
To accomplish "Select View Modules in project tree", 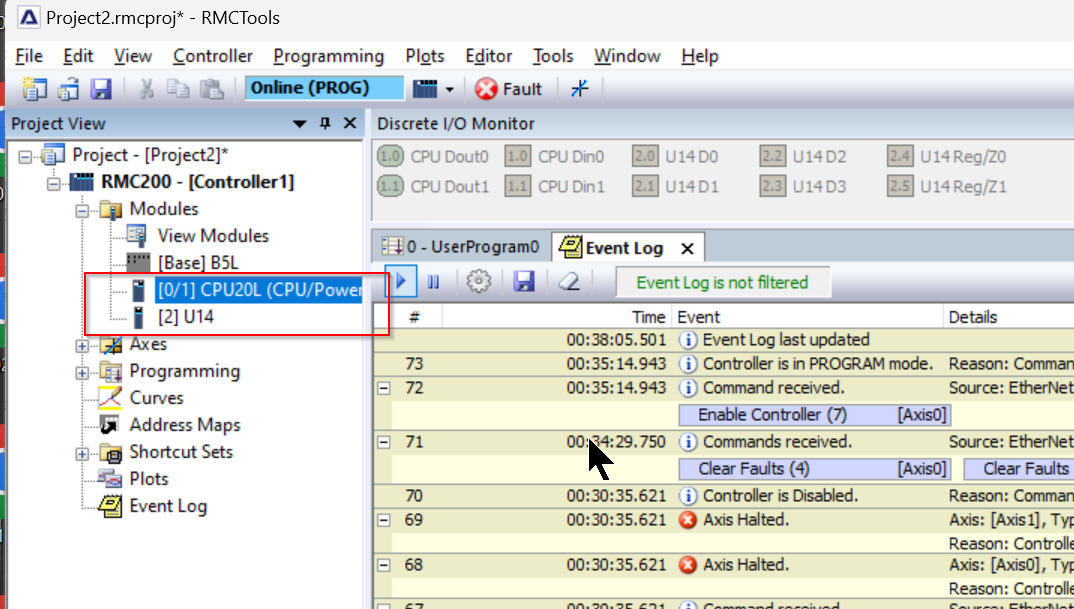I will coord(213,236).
